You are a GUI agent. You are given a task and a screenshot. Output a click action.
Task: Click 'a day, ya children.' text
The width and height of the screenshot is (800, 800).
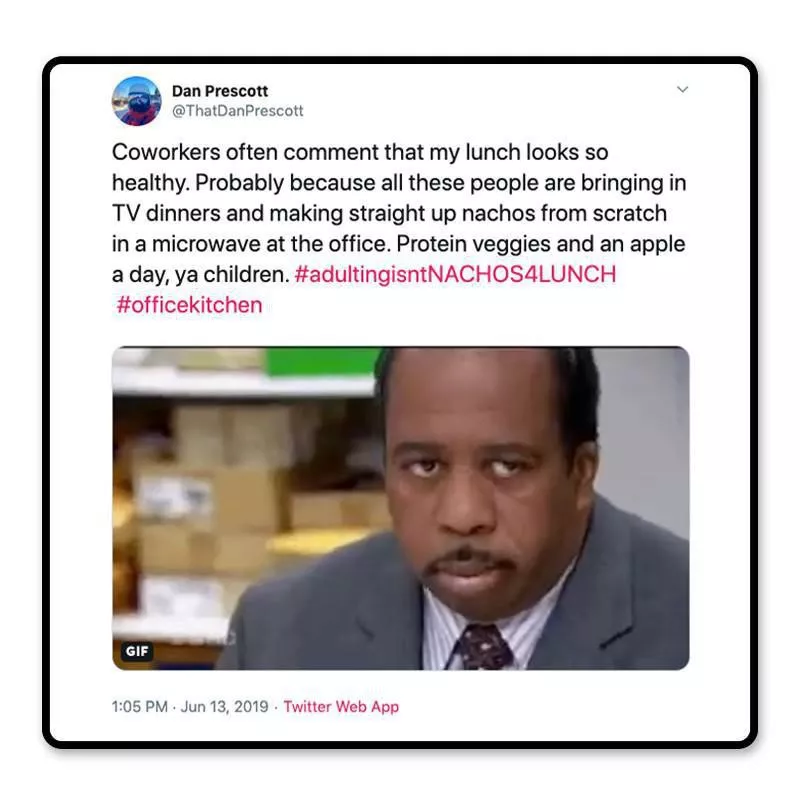201,274
